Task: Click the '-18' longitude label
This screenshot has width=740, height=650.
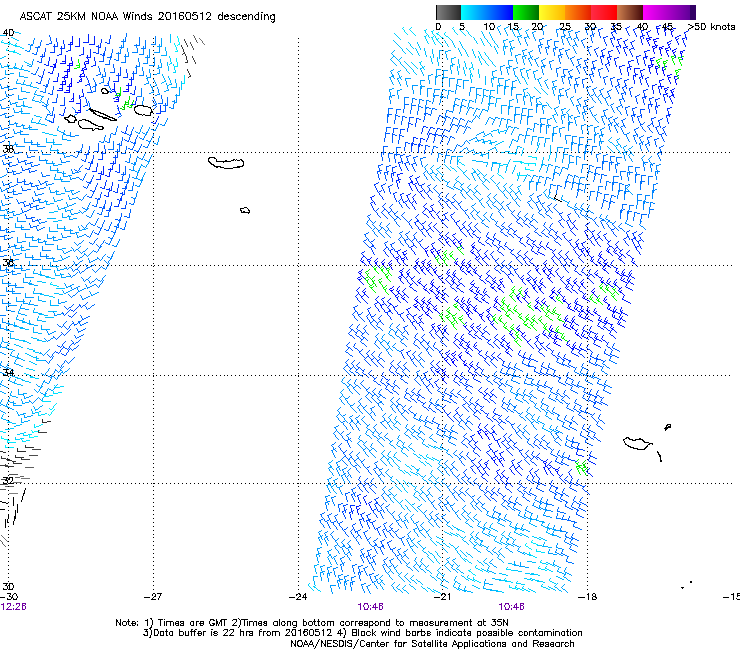Action: click(x=588, y=597)
